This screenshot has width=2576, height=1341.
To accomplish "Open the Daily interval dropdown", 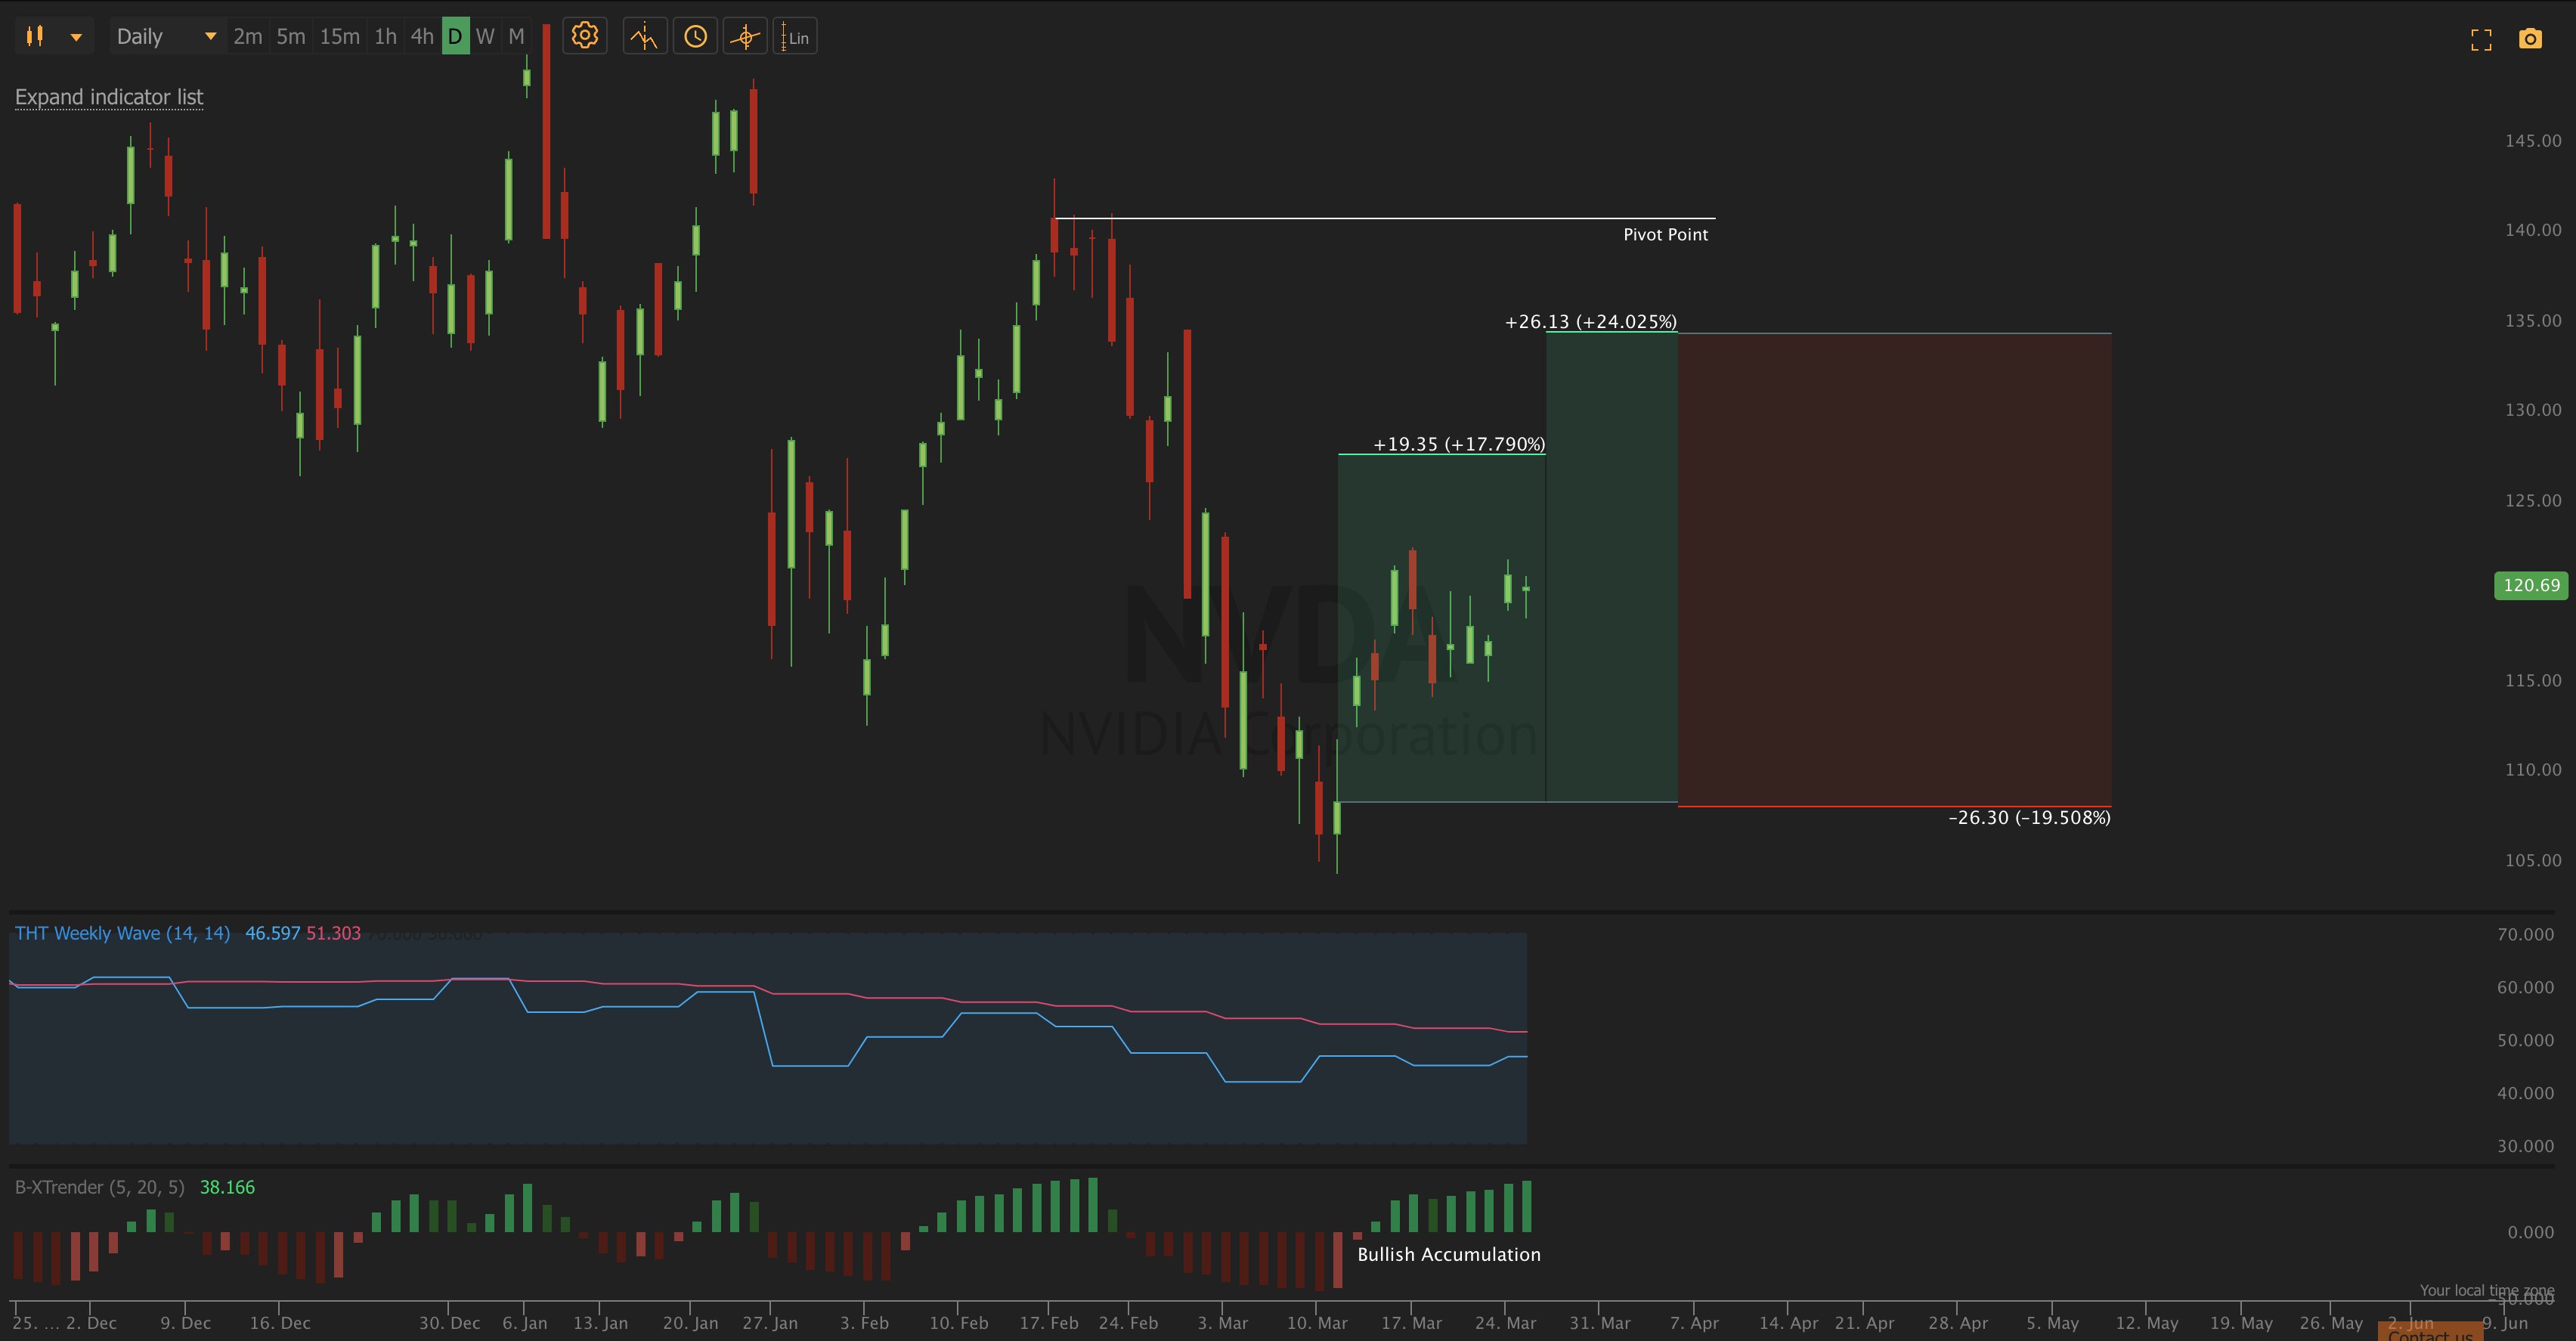I will (166, 37).
